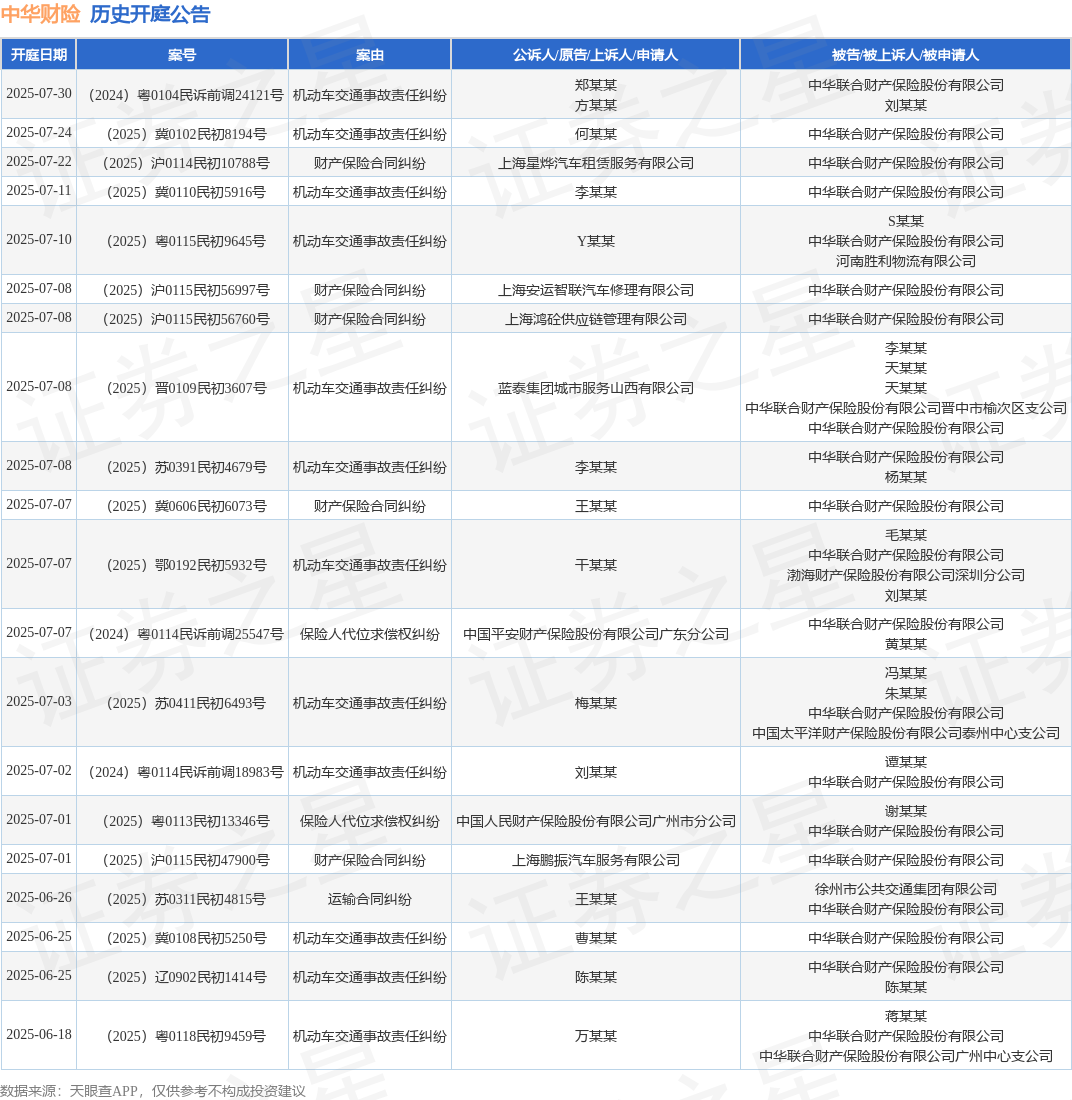Select case number 冀0102民初8194号
Image resolution: width=1072 pixels, height=1100 pixels.
[186, 134]
